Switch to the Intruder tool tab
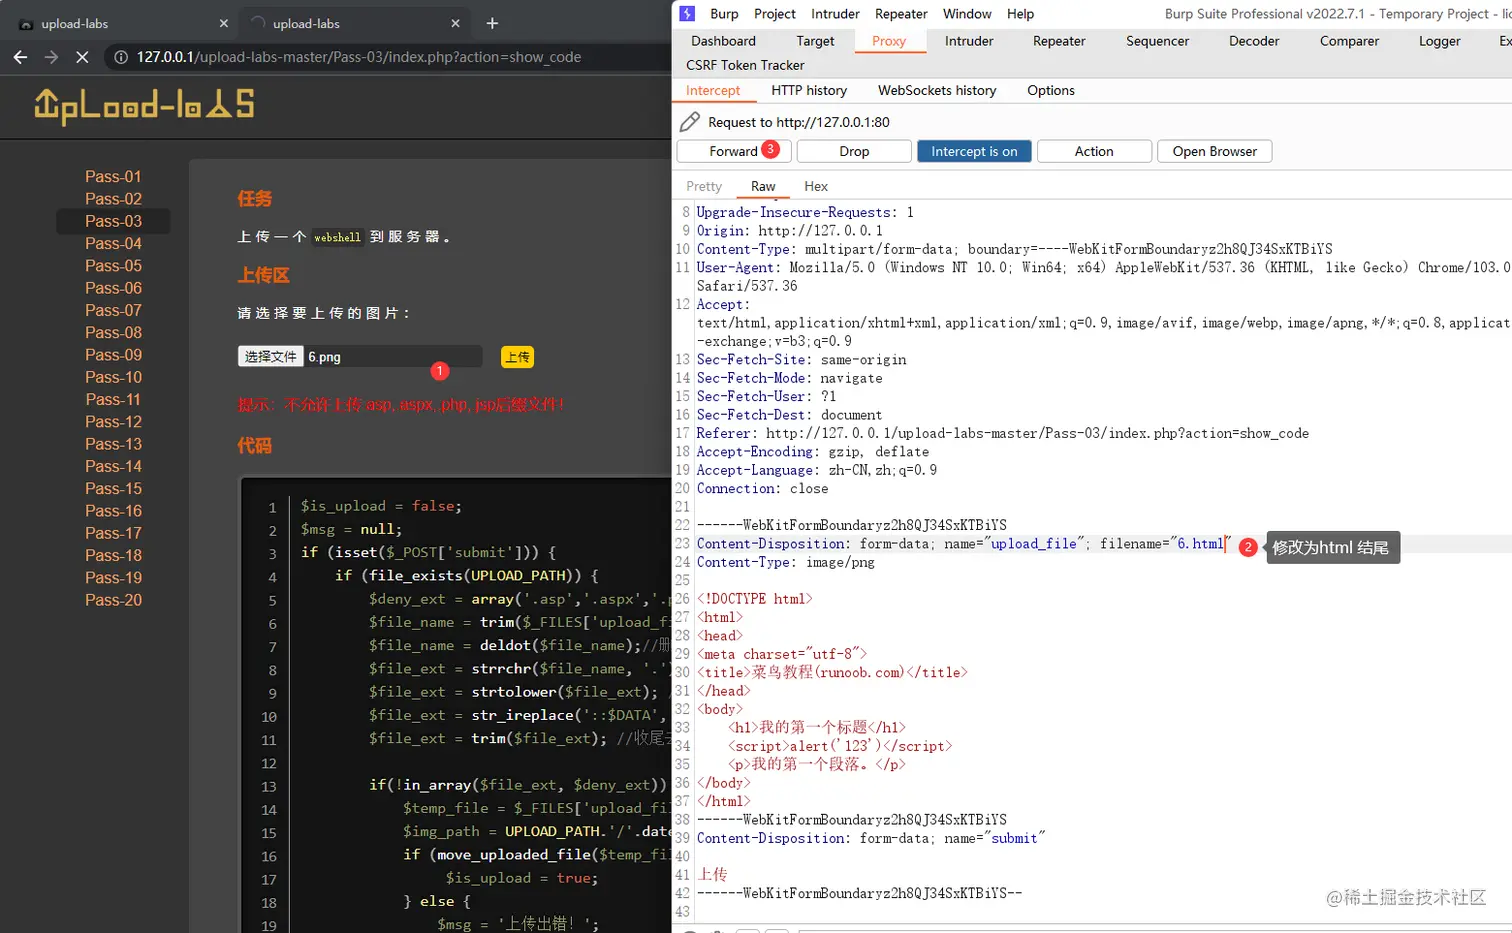Image resolution: width=1512 pixels, height=933 pixels. [x=969, y=41]
